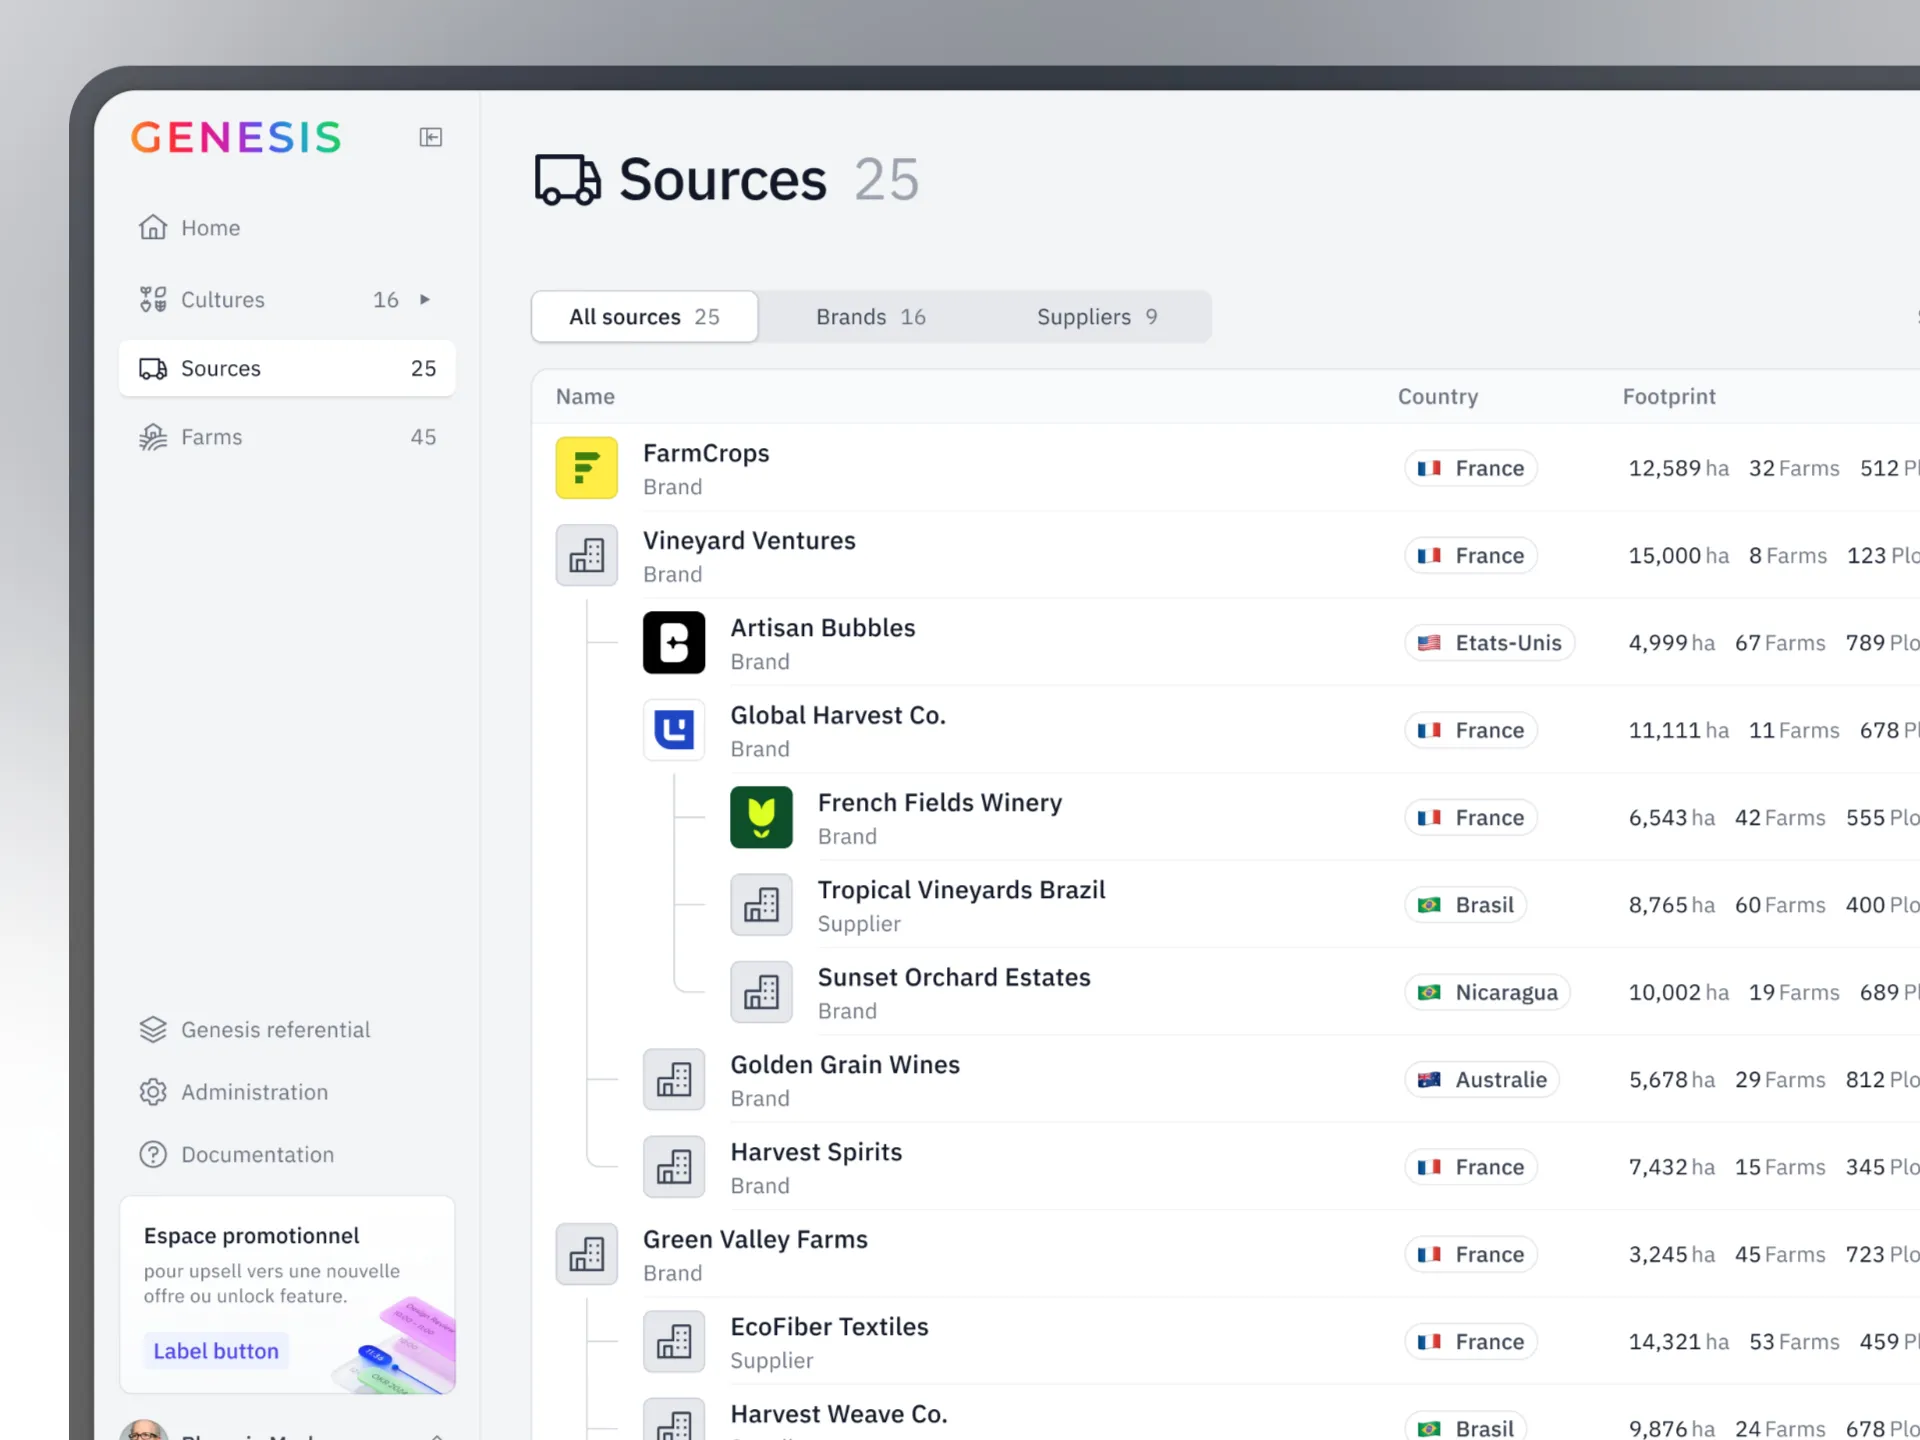Click the Nicaragua country badge

(1488, 992)
